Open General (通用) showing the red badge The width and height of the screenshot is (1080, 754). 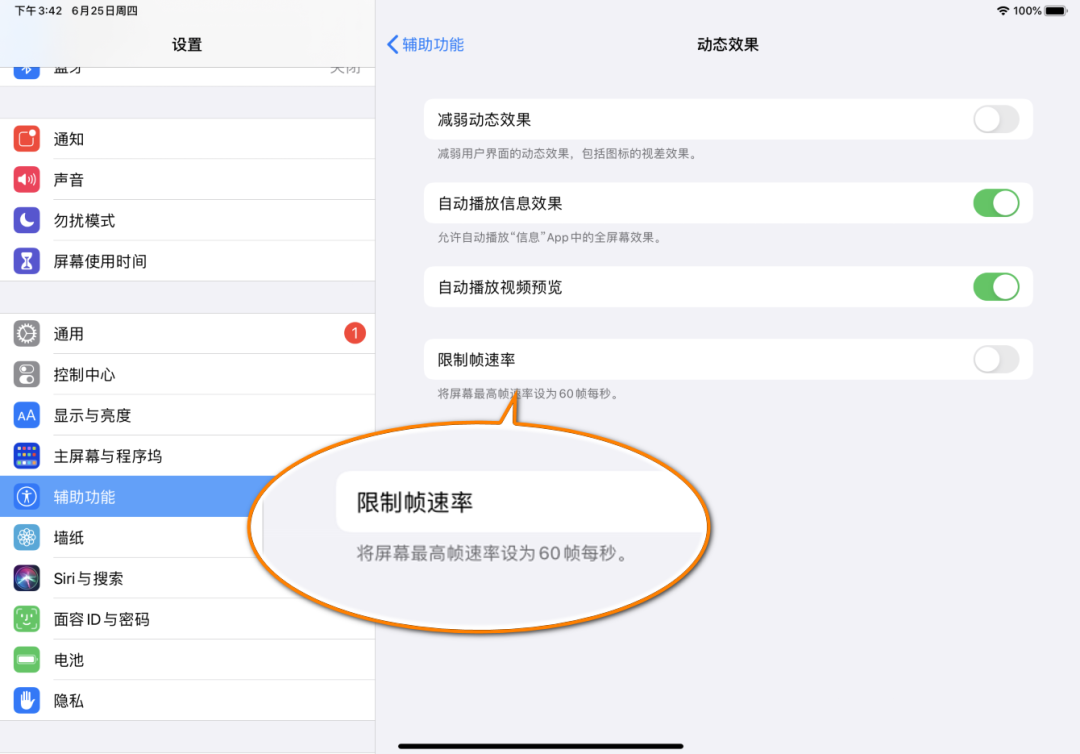(x=27, y=334)
